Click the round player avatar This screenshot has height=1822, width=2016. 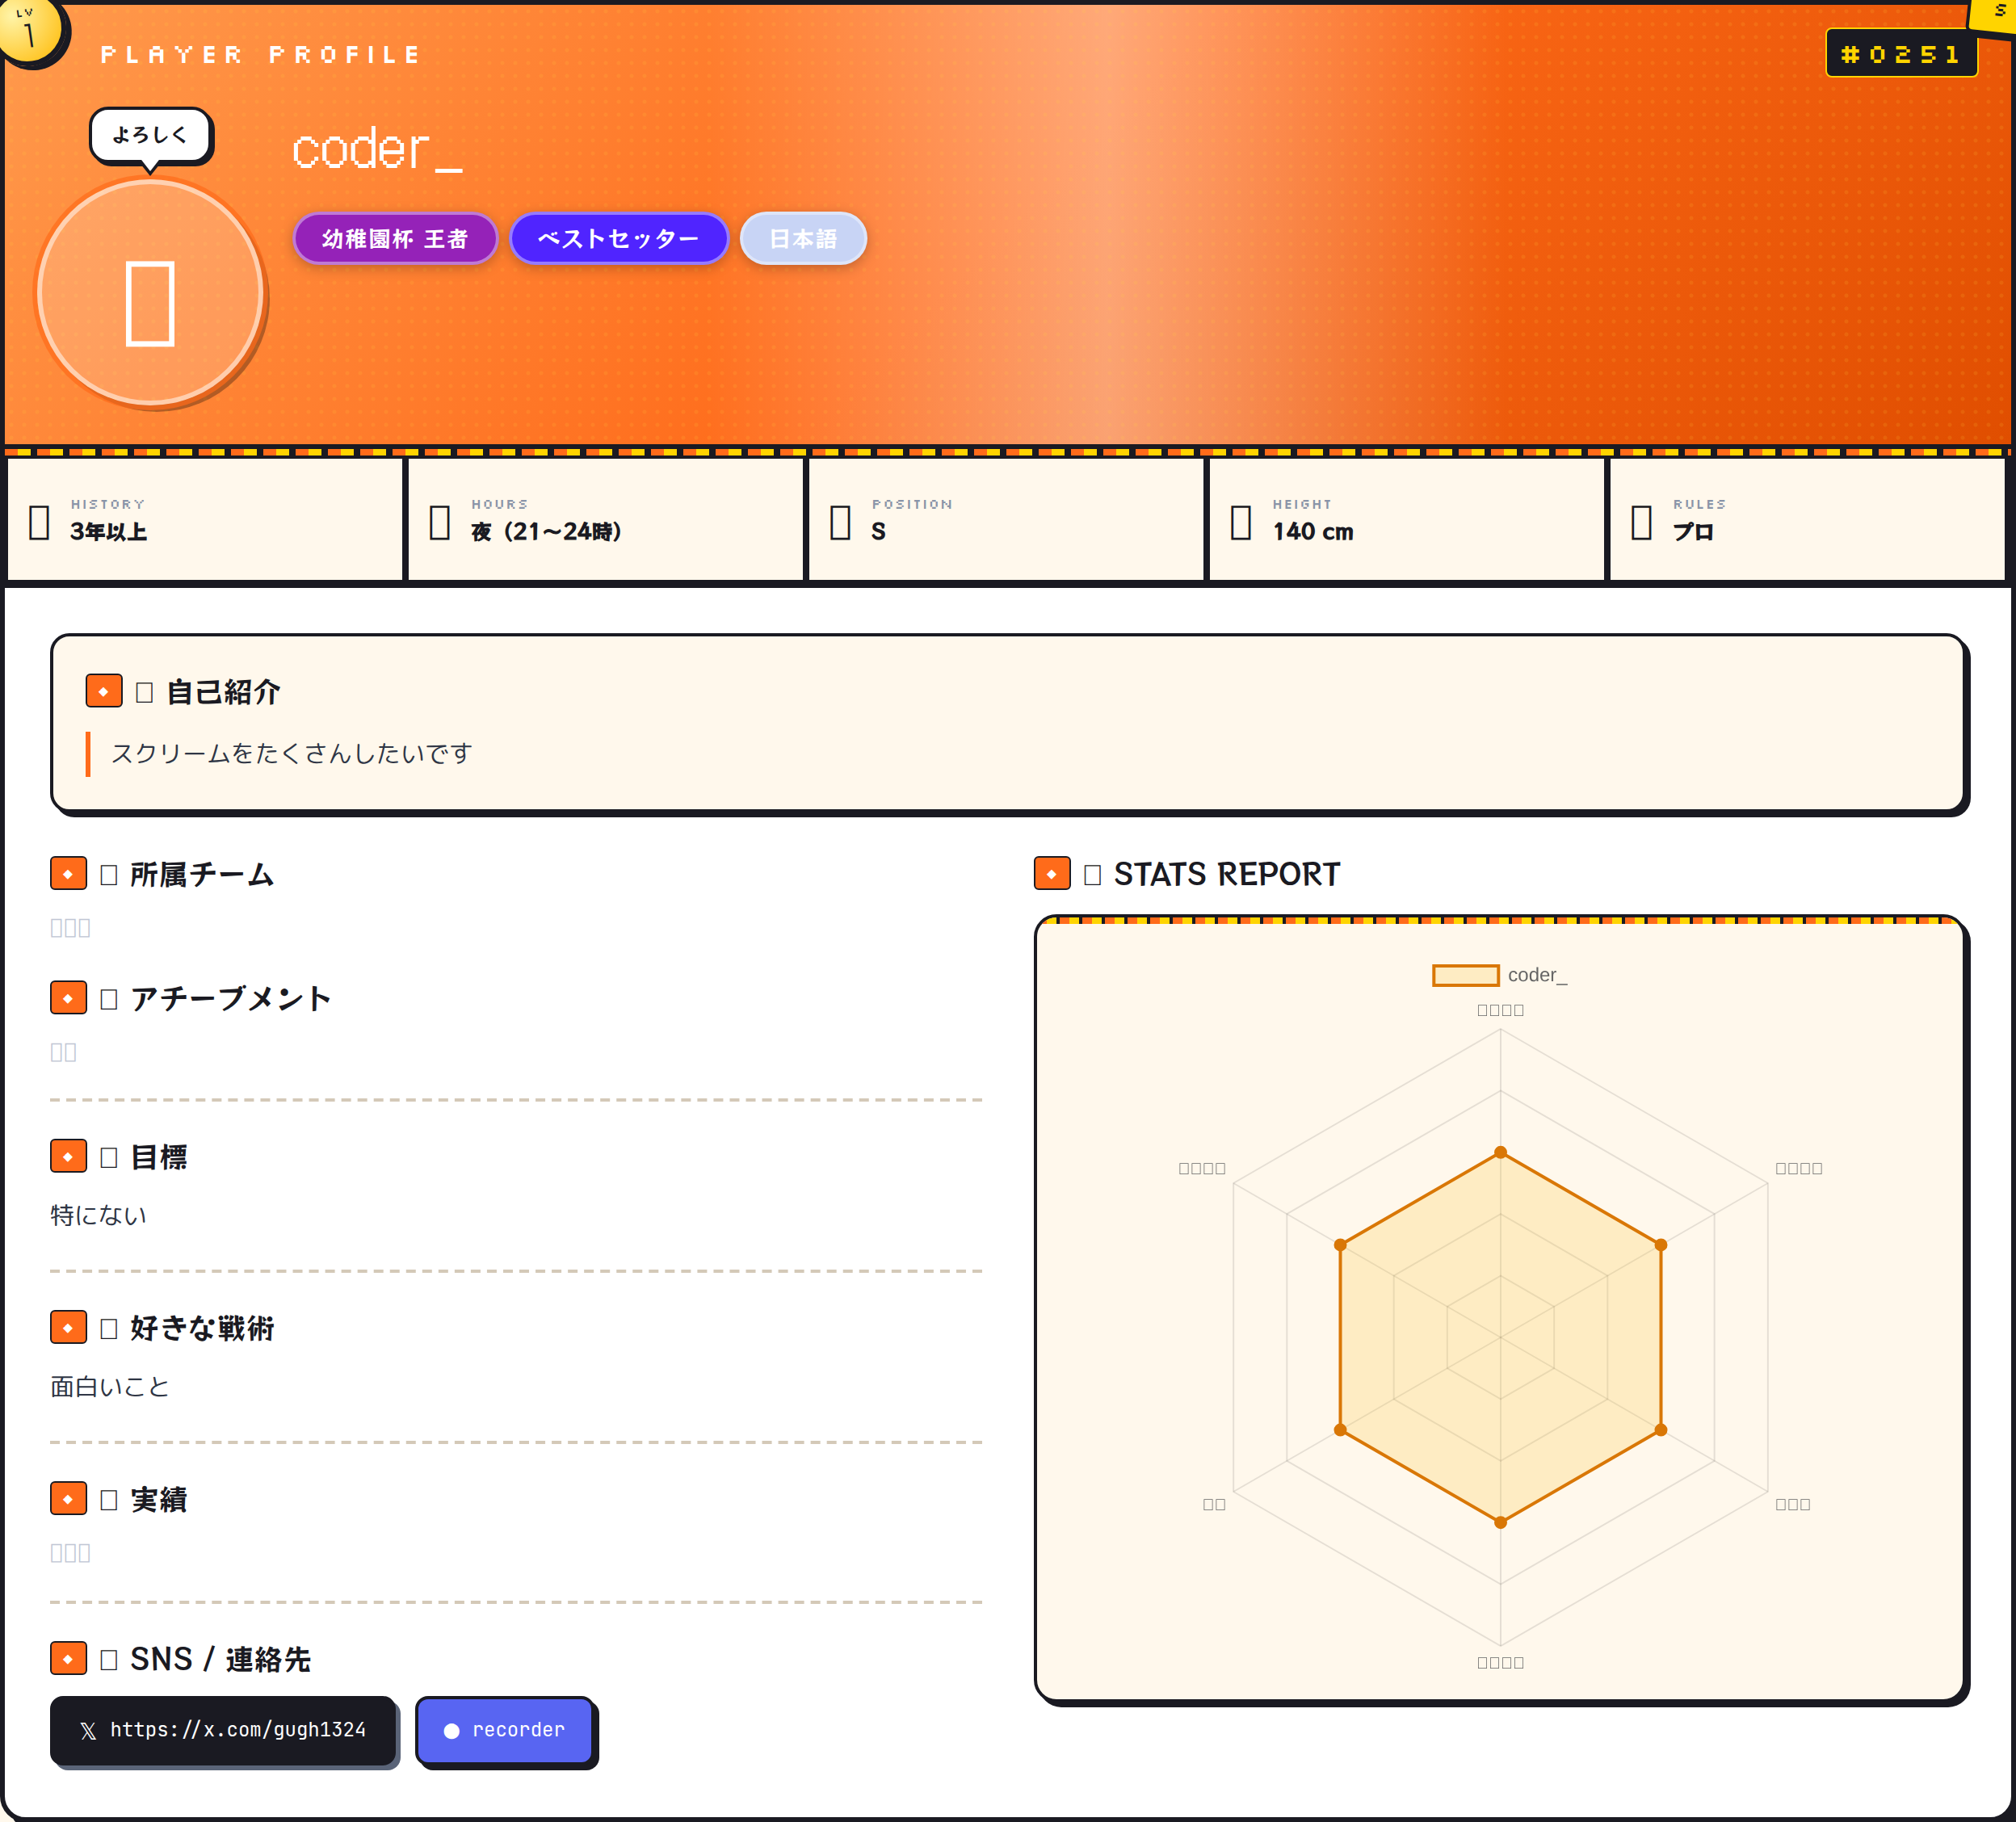coord(150,292)
